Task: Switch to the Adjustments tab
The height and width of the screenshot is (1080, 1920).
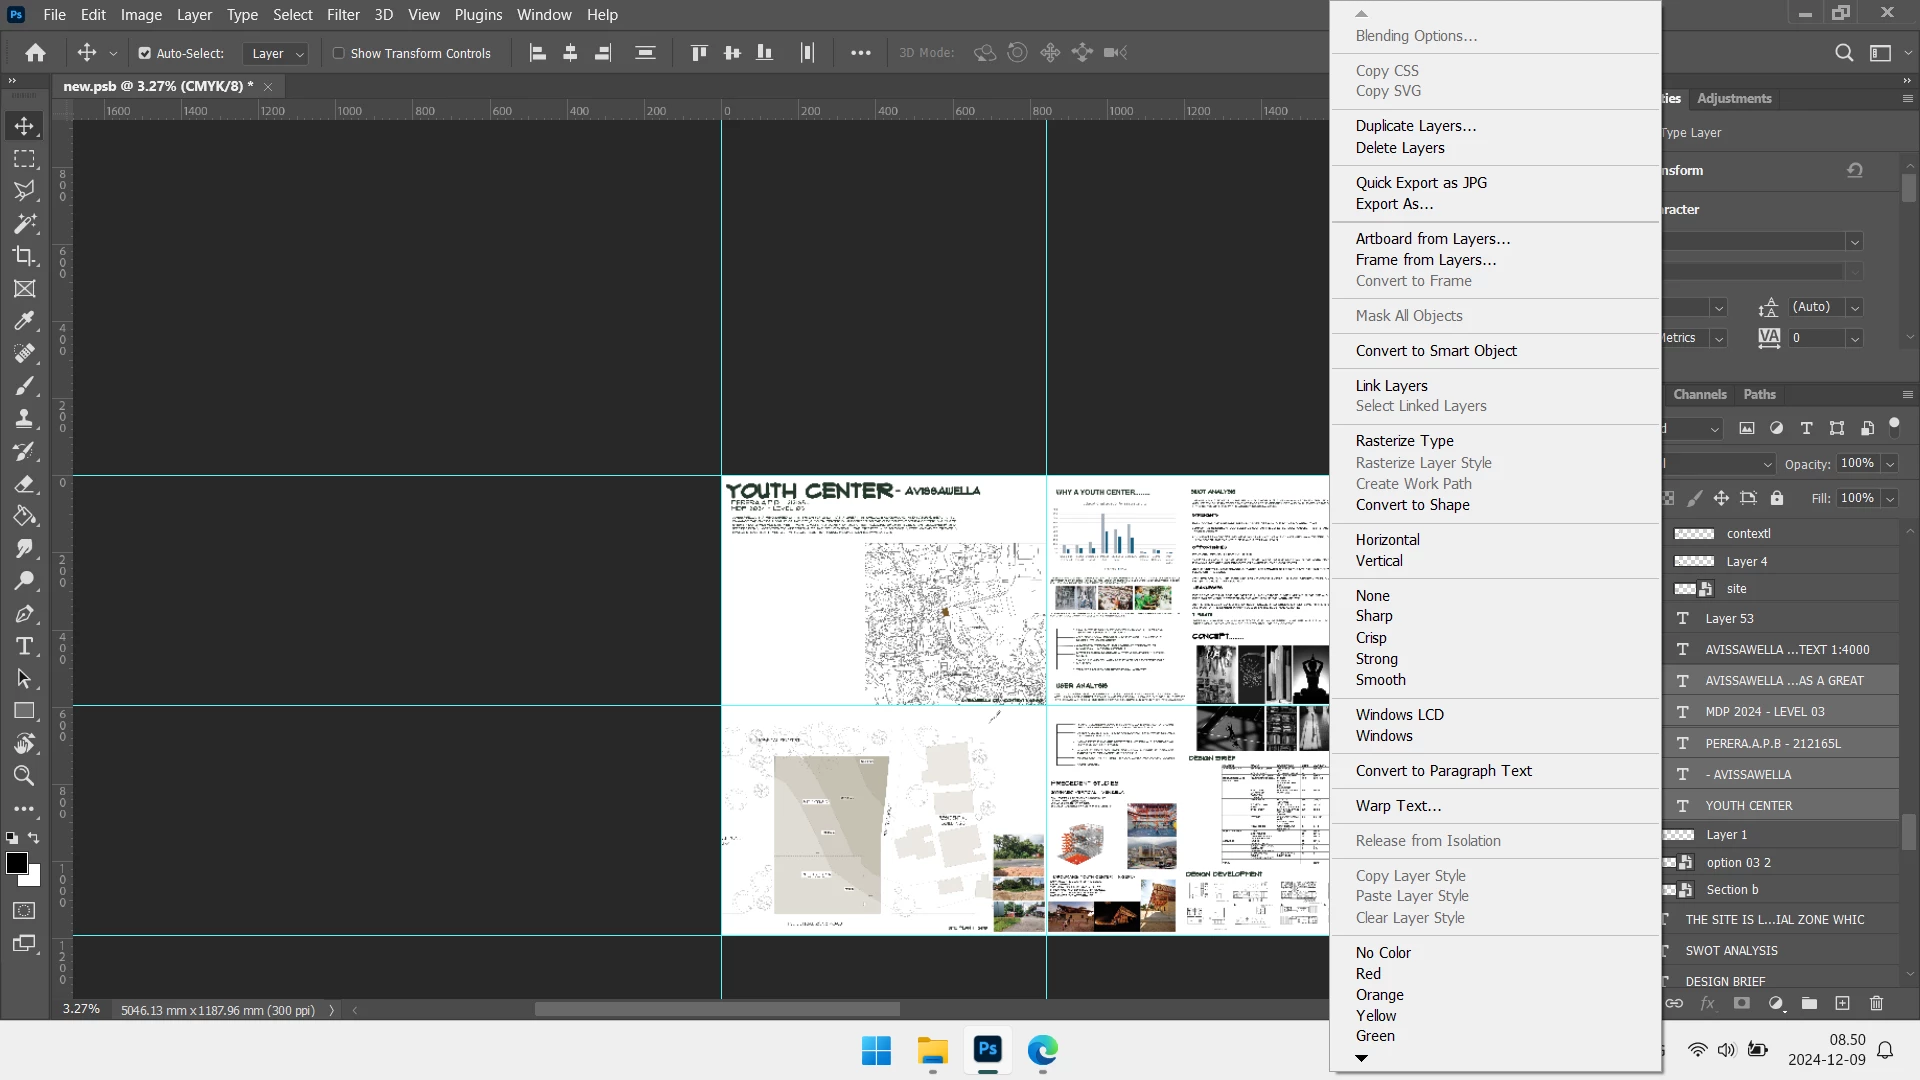Action: [x=1734, y=98]
